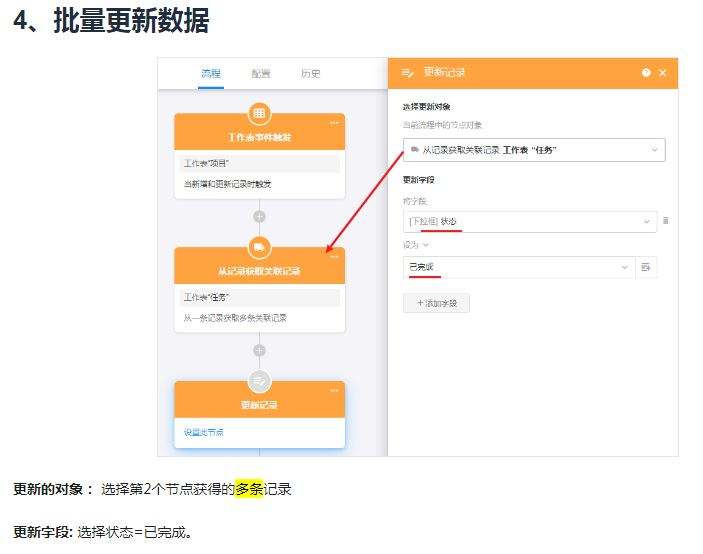Click the 当新增和更新记录时触发 text
The height and width of the screenshot is (554, 703).
pyautogui.click(x=227, y=184)
